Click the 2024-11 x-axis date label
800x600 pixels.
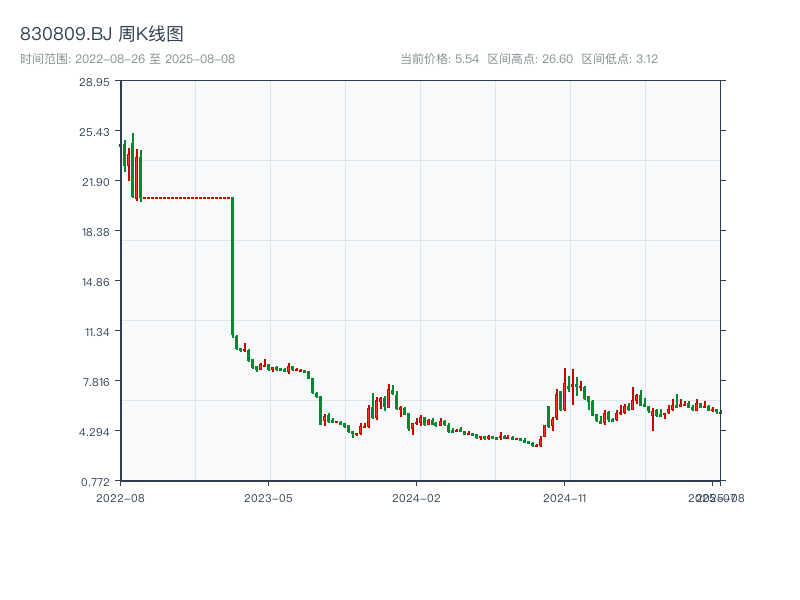565,497
